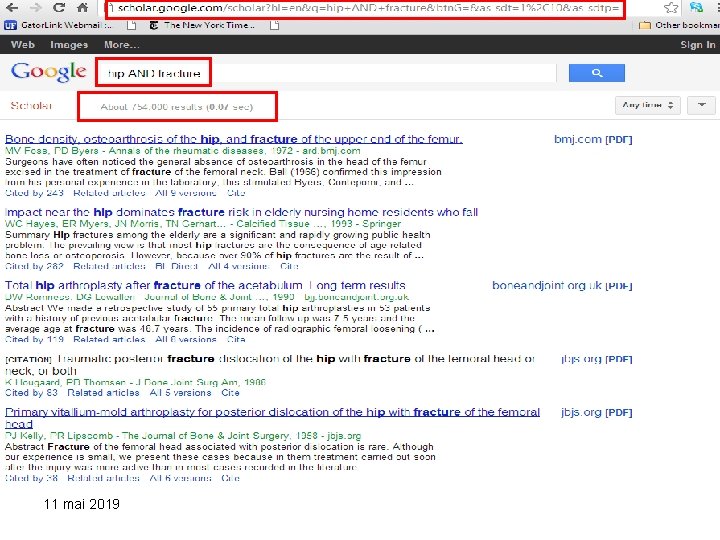Click Cited by 119 link
The height and width of the screenshot is (540, 720).
click(x=34, y=339)
